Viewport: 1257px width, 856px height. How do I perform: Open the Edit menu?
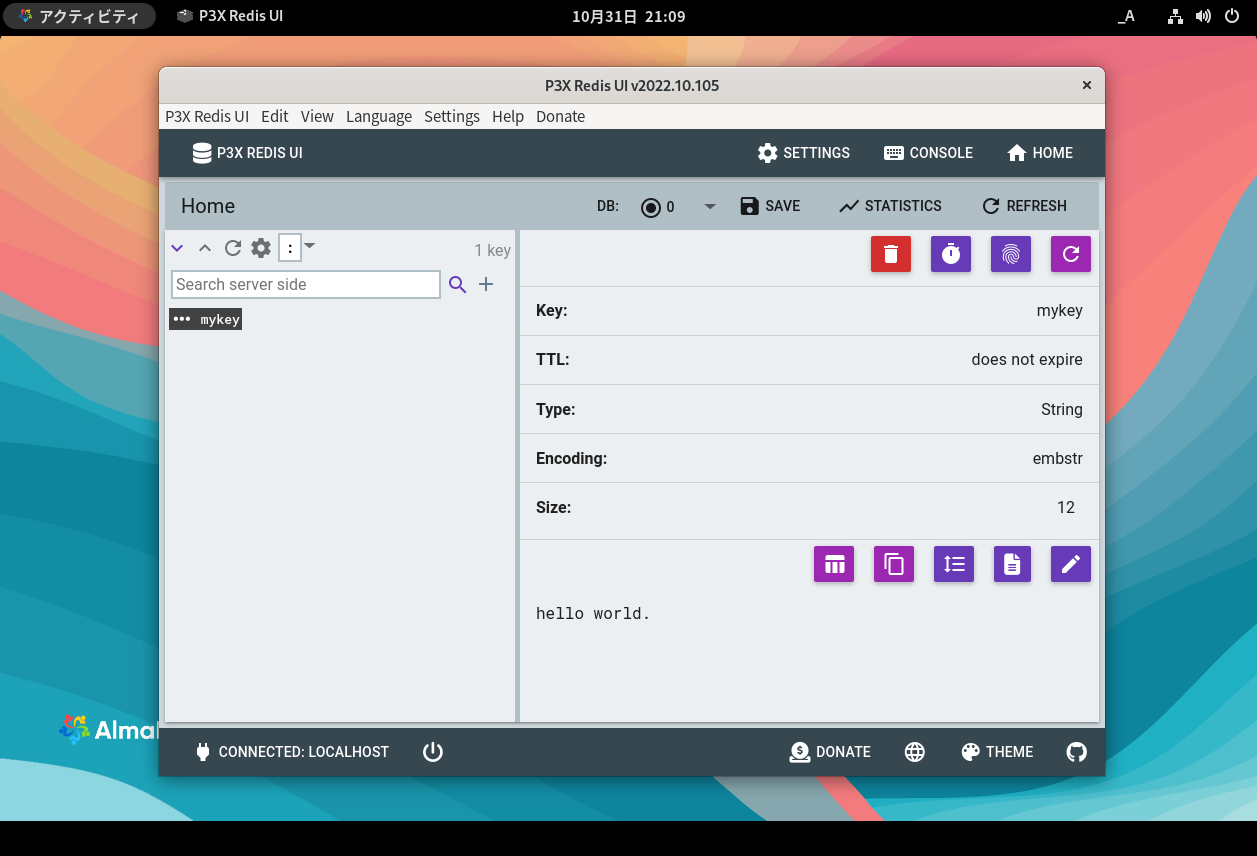(x=275, y=116)
